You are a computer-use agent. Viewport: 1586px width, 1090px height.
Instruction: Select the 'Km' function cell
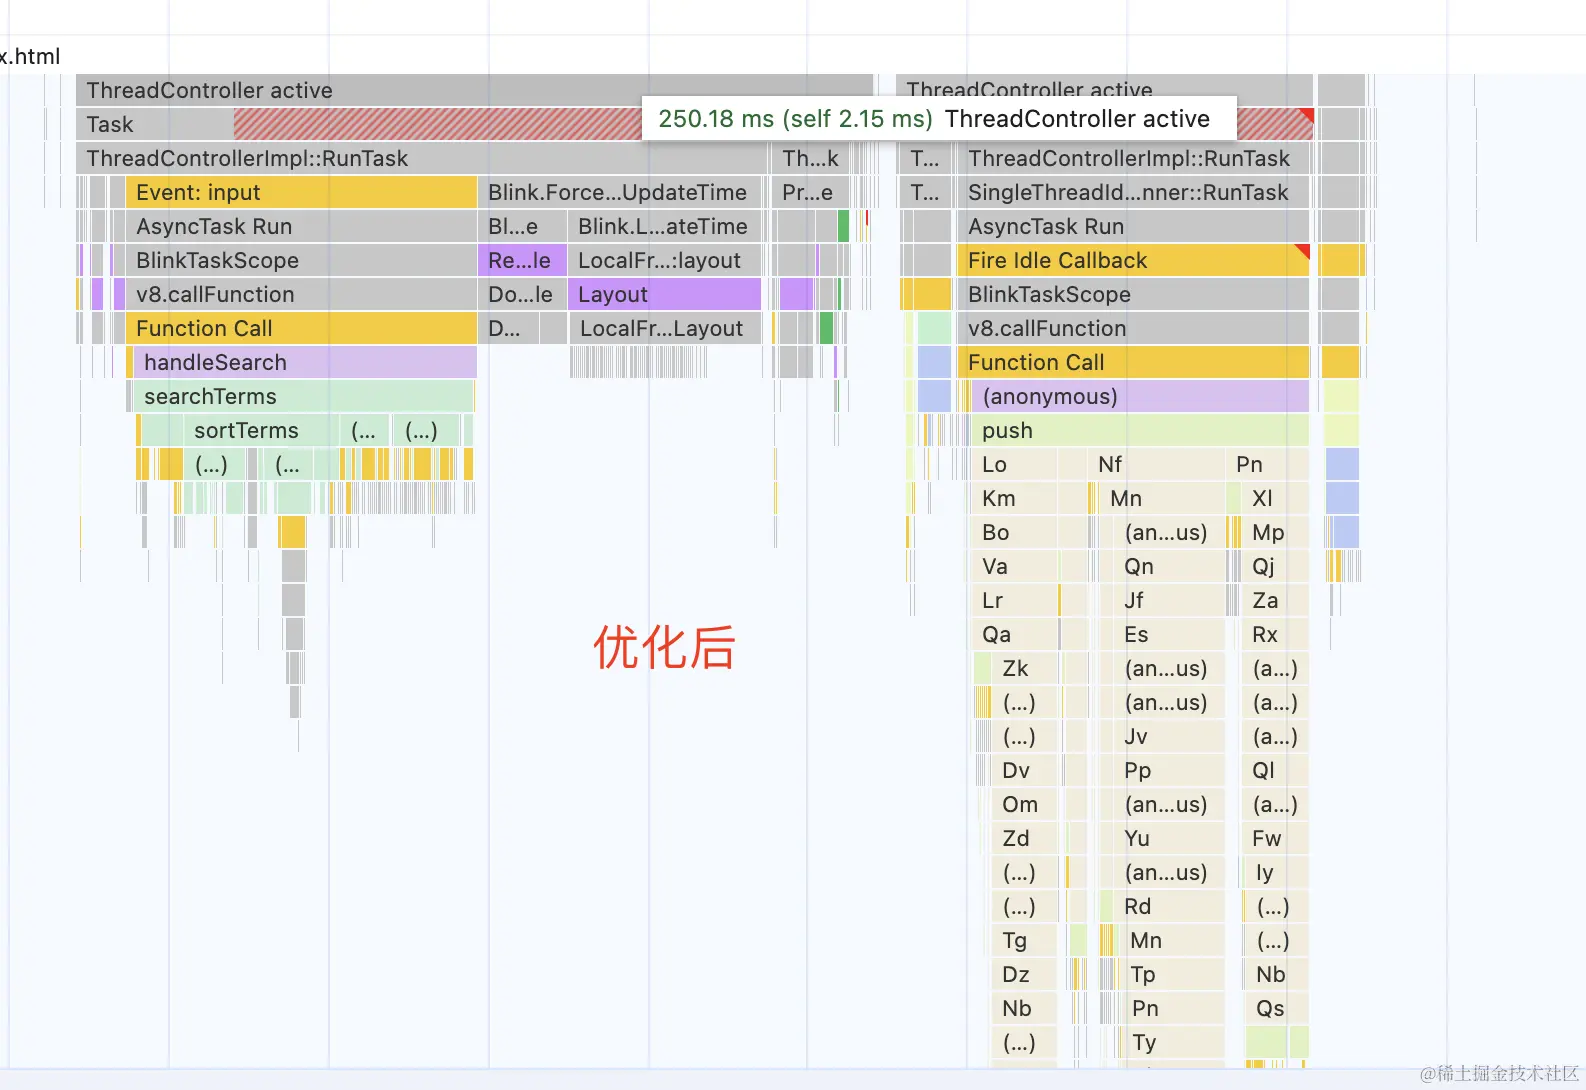pyautogui.click(x=1014, y=498)
